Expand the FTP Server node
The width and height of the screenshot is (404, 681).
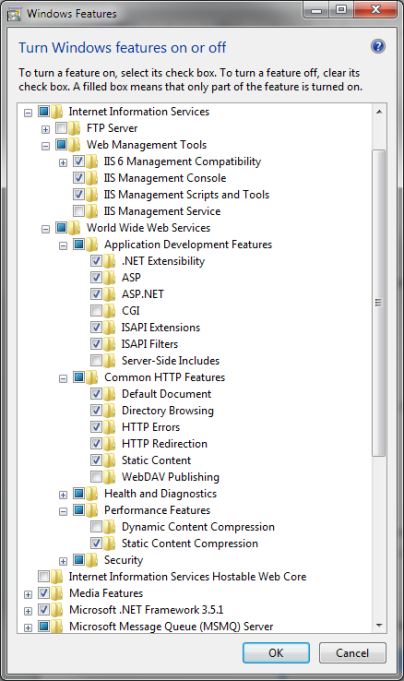(x=46, y=129)
